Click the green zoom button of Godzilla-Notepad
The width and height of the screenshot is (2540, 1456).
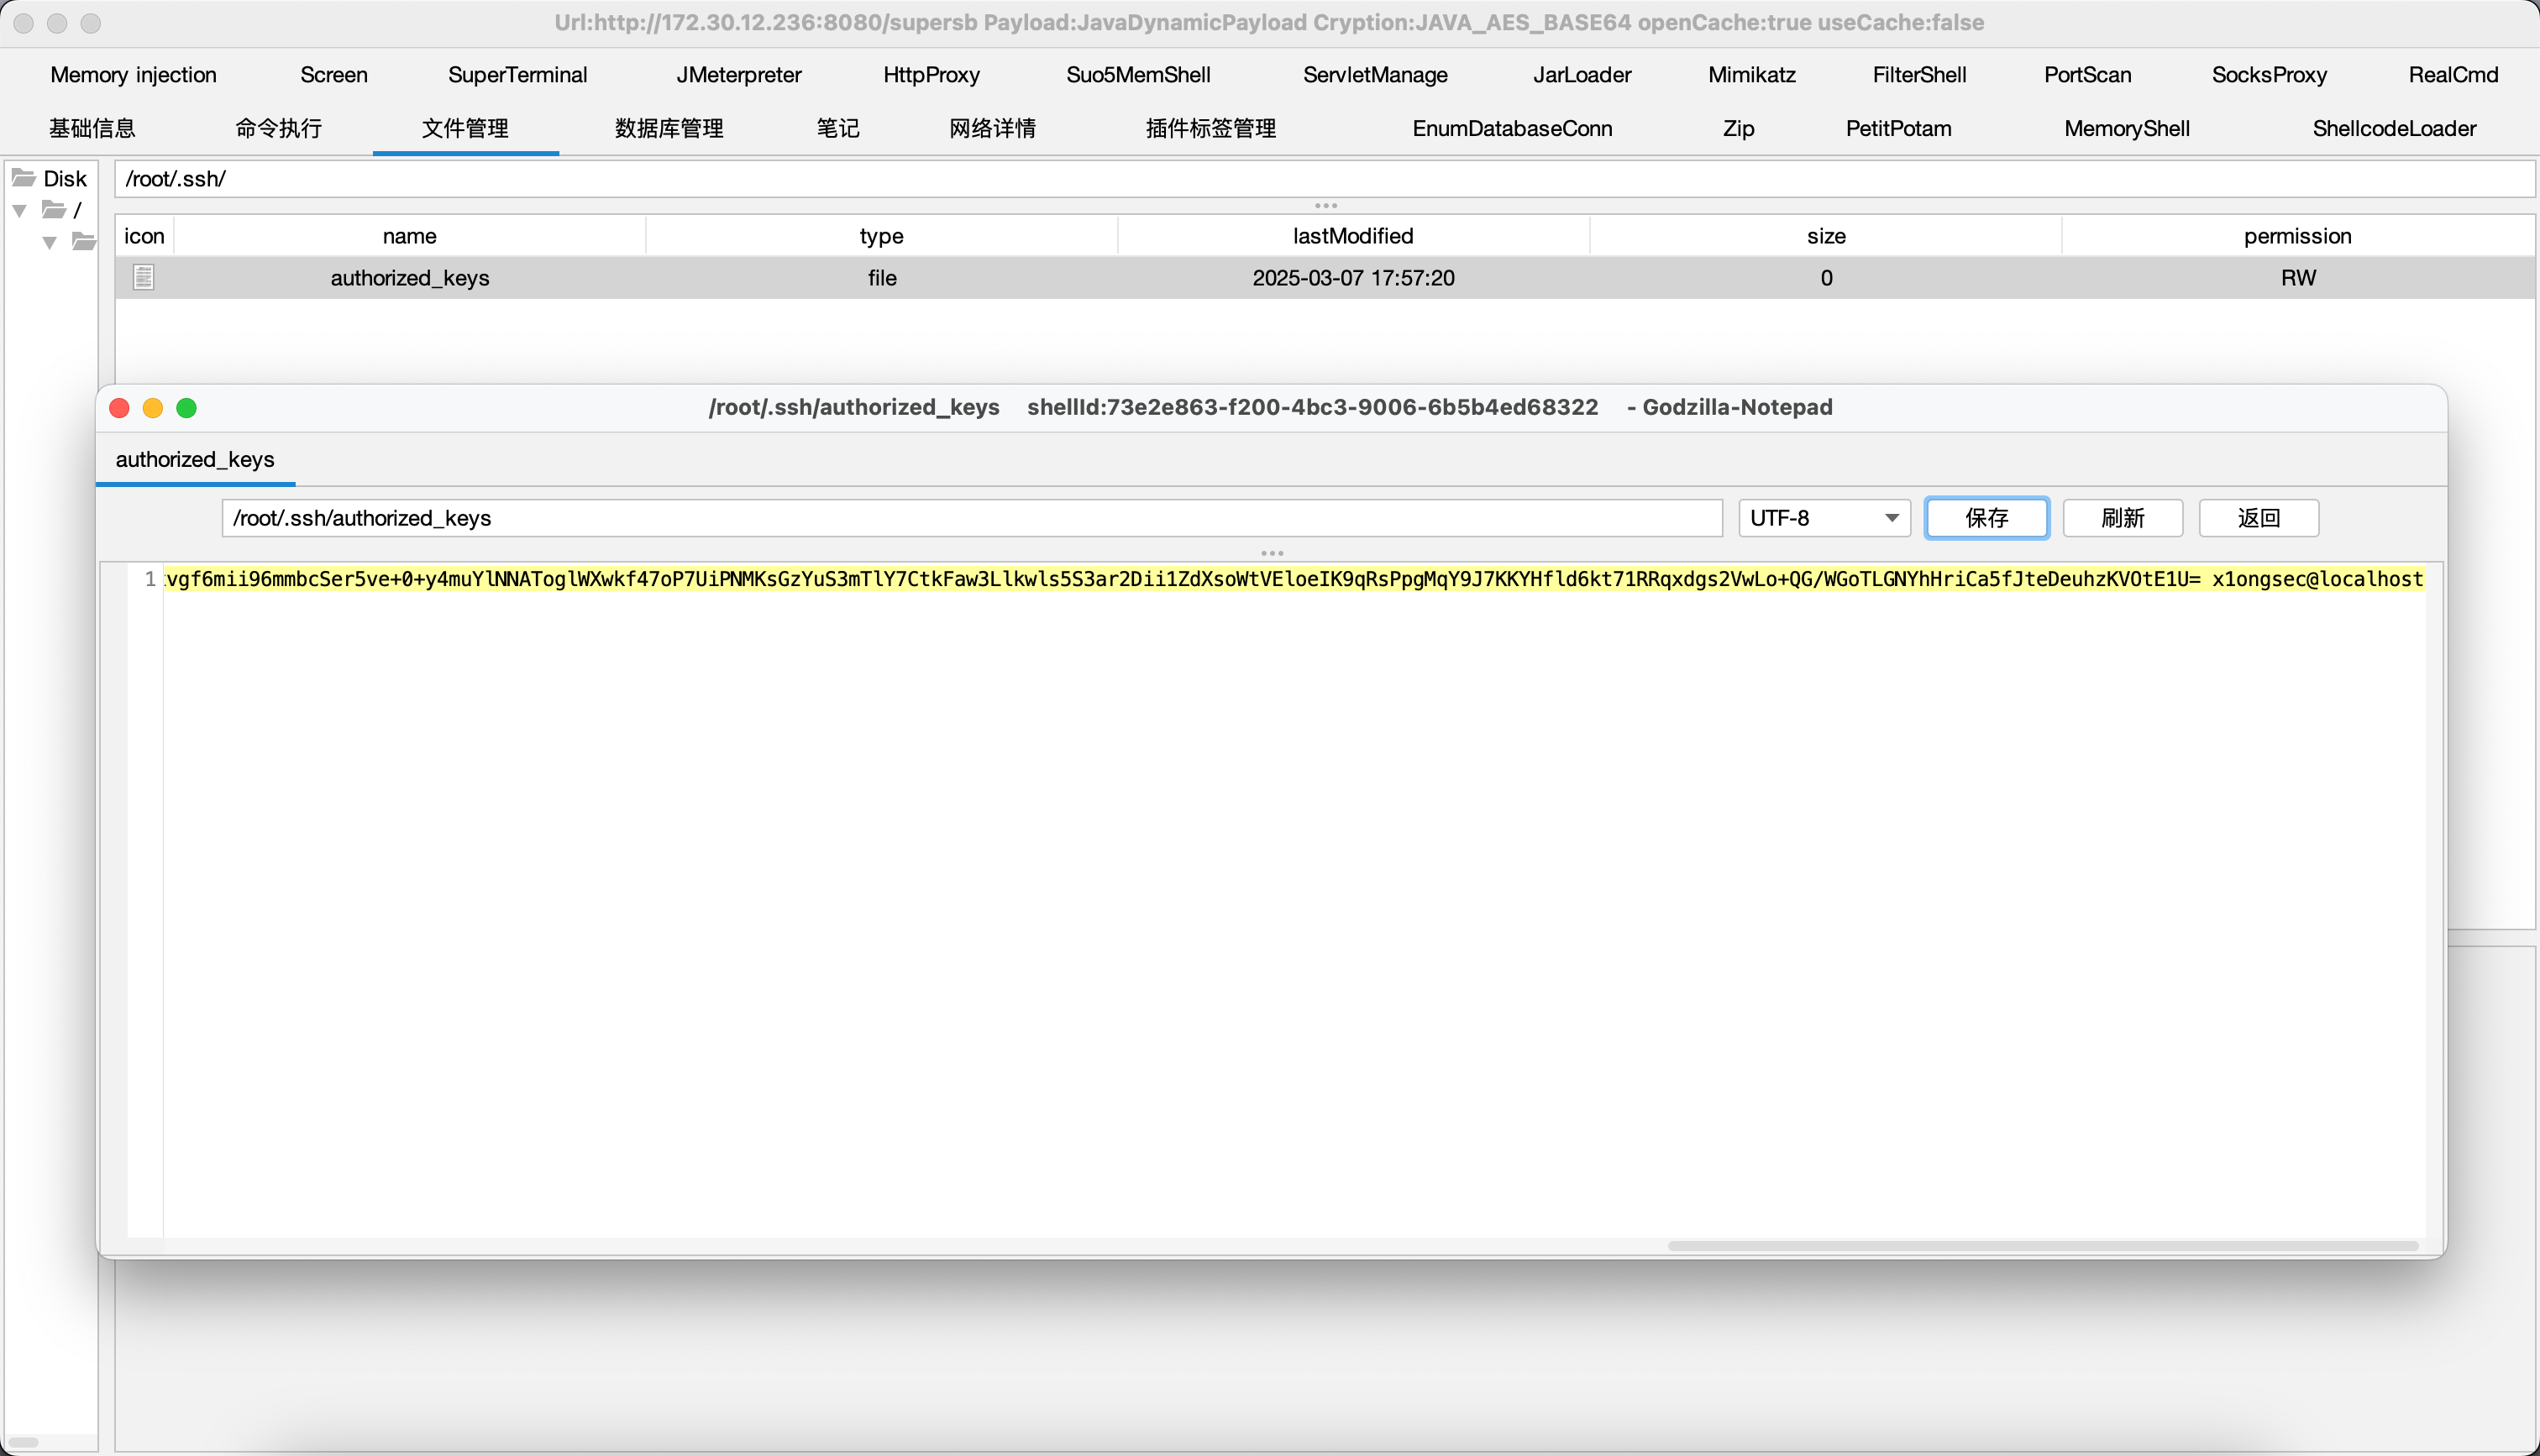186,408
